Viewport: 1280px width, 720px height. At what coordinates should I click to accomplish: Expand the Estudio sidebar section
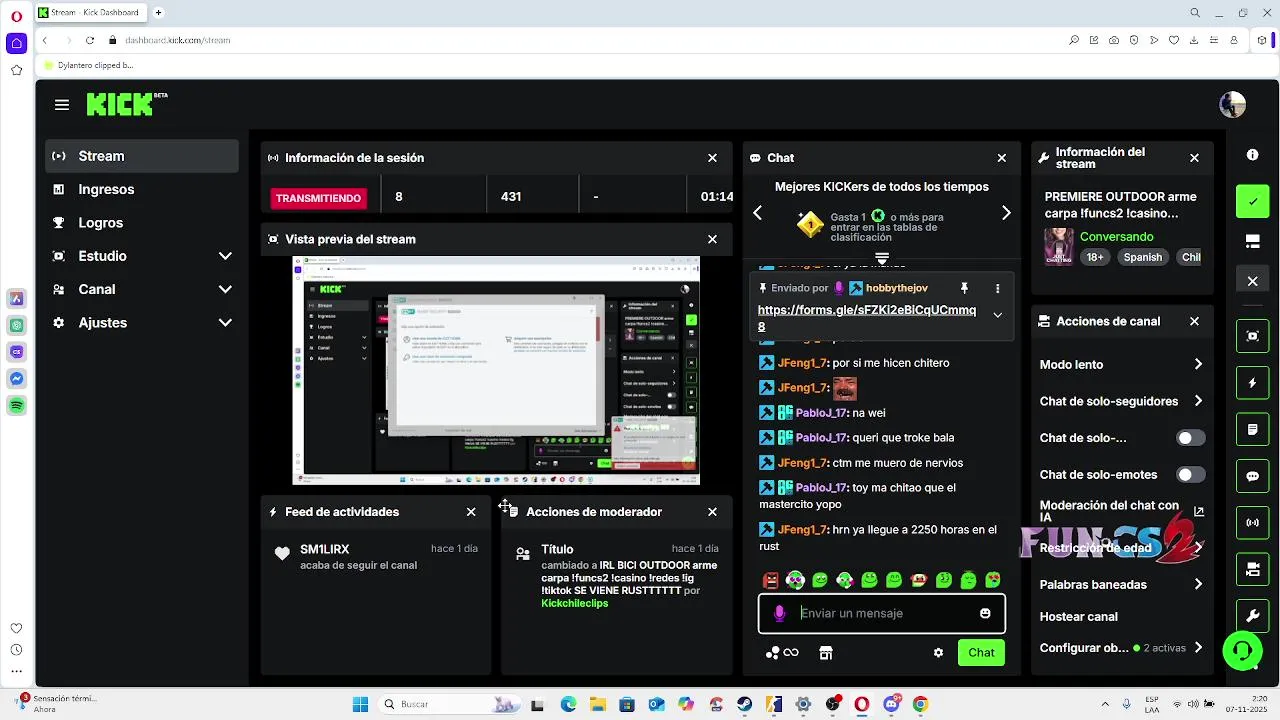pyautogui.click(x=225, y=256)
